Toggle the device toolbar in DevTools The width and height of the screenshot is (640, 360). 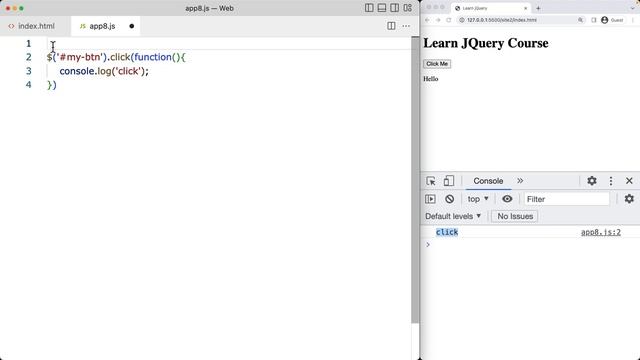click(449, 181)
